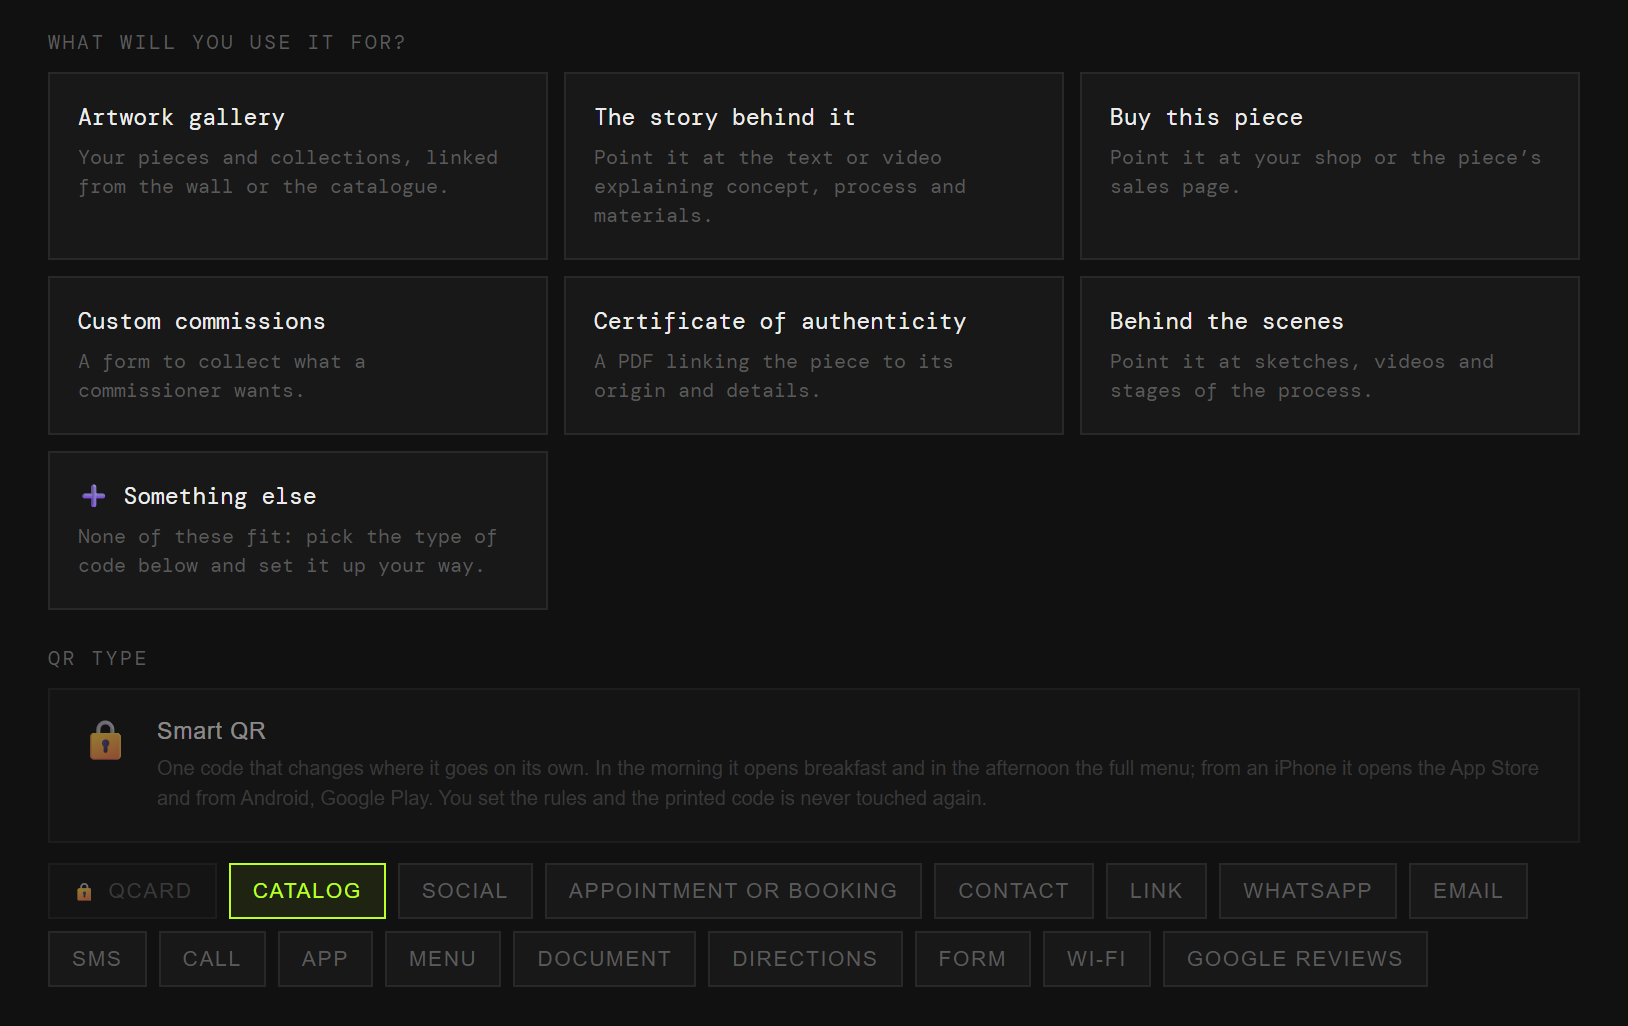The width and height of the screenshot is (1628, 1026).
Task: Choose APPOINTMENT OR BOOKING type
Action: click(x=733, y=891)
